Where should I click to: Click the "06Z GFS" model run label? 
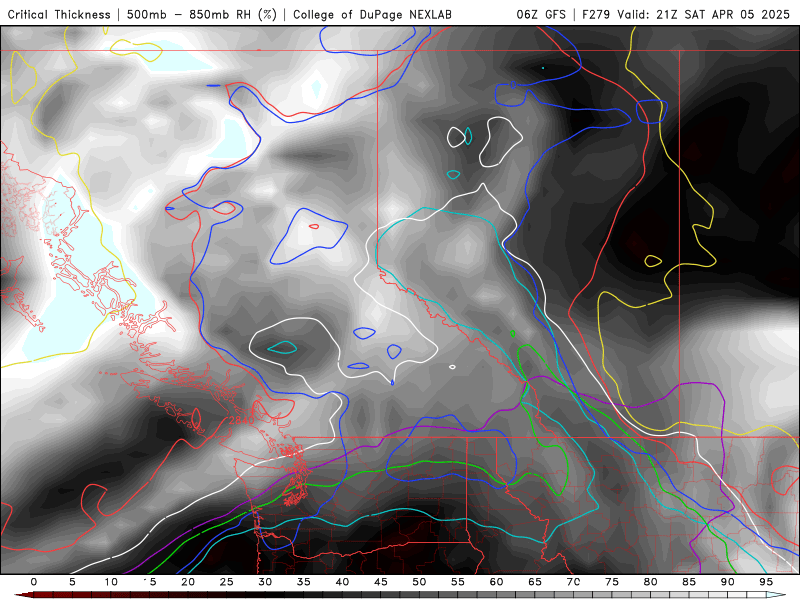541,14
